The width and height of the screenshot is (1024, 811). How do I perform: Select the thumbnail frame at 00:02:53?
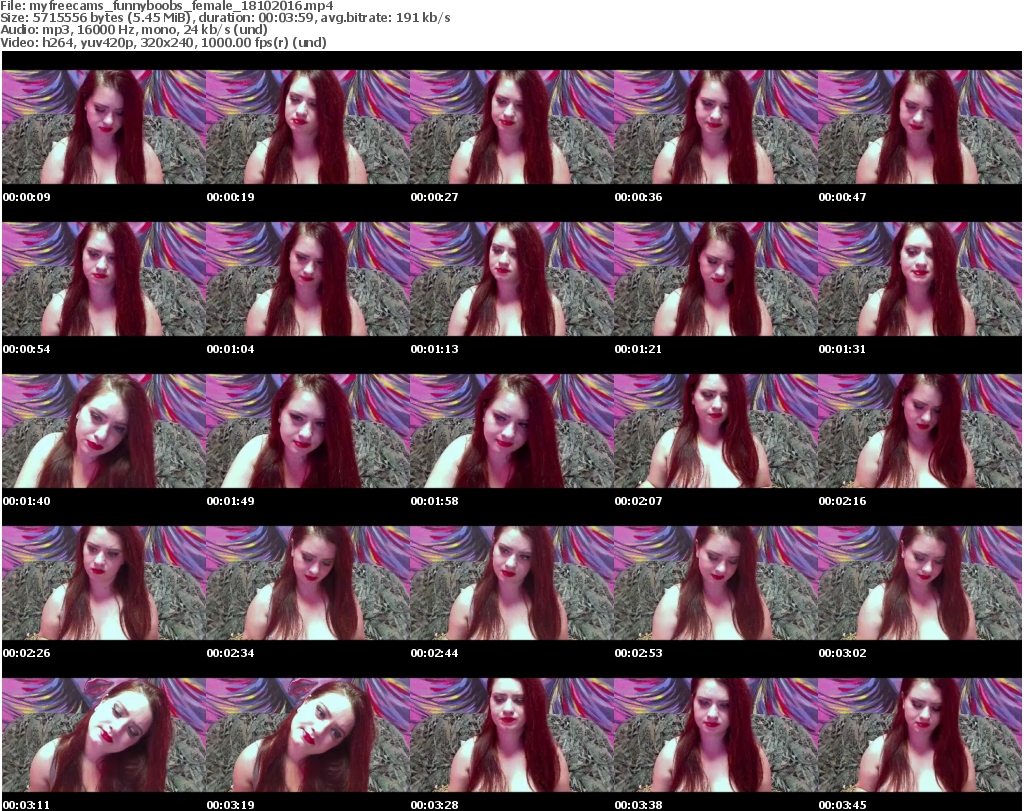click(716, 583)
